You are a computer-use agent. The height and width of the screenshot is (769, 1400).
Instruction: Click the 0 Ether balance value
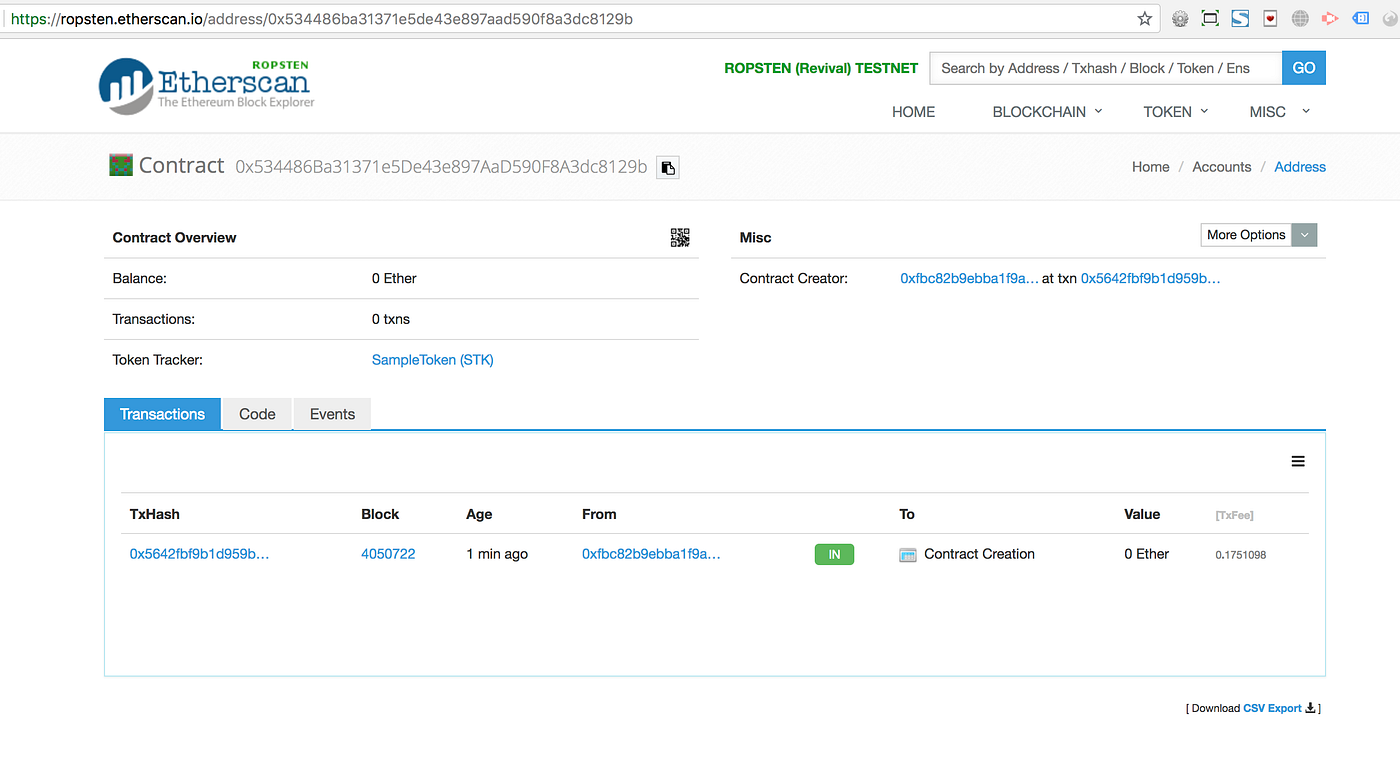tap(394, 279)
